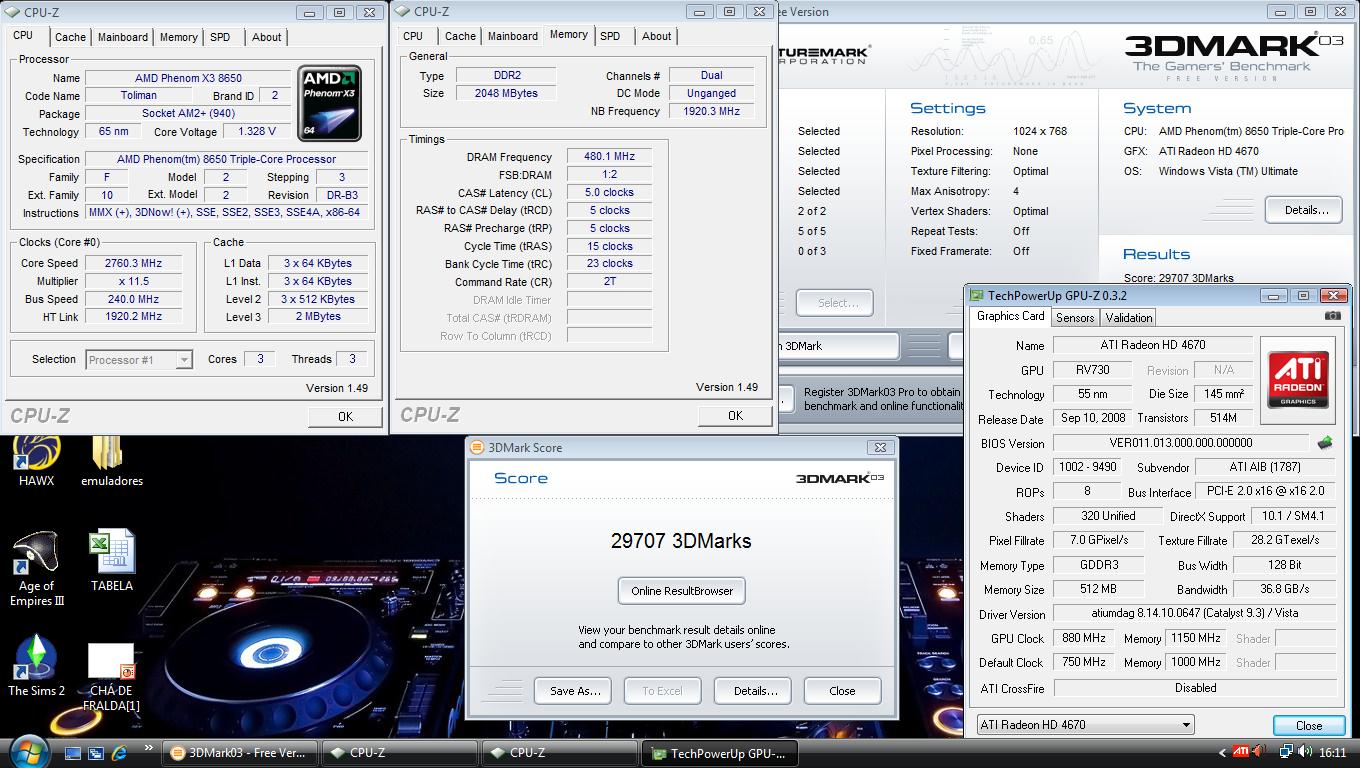This screenshot has width=1360, height=768.
Task: Open the emuladores folder on desktop
Action: click(x=111, y=462)
